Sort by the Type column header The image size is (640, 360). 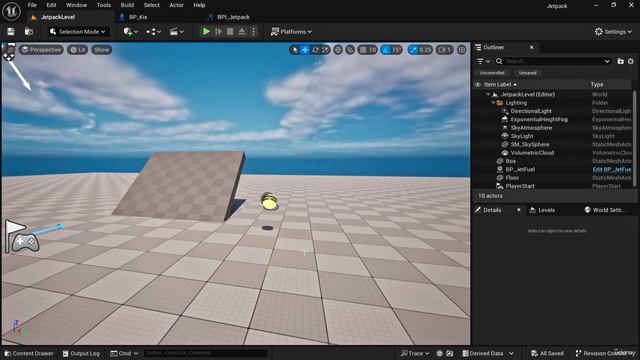[597, 84]
